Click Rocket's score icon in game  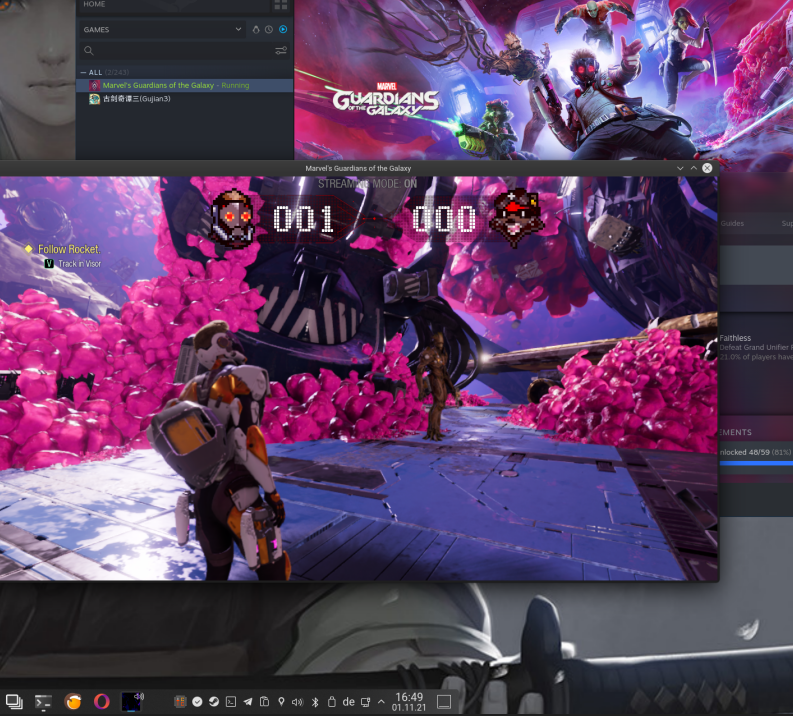point(516,218)
